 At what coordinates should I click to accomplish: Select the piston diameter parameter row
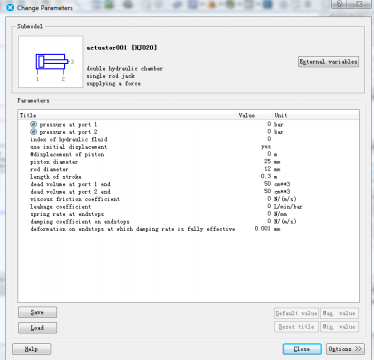click(188, 162)
